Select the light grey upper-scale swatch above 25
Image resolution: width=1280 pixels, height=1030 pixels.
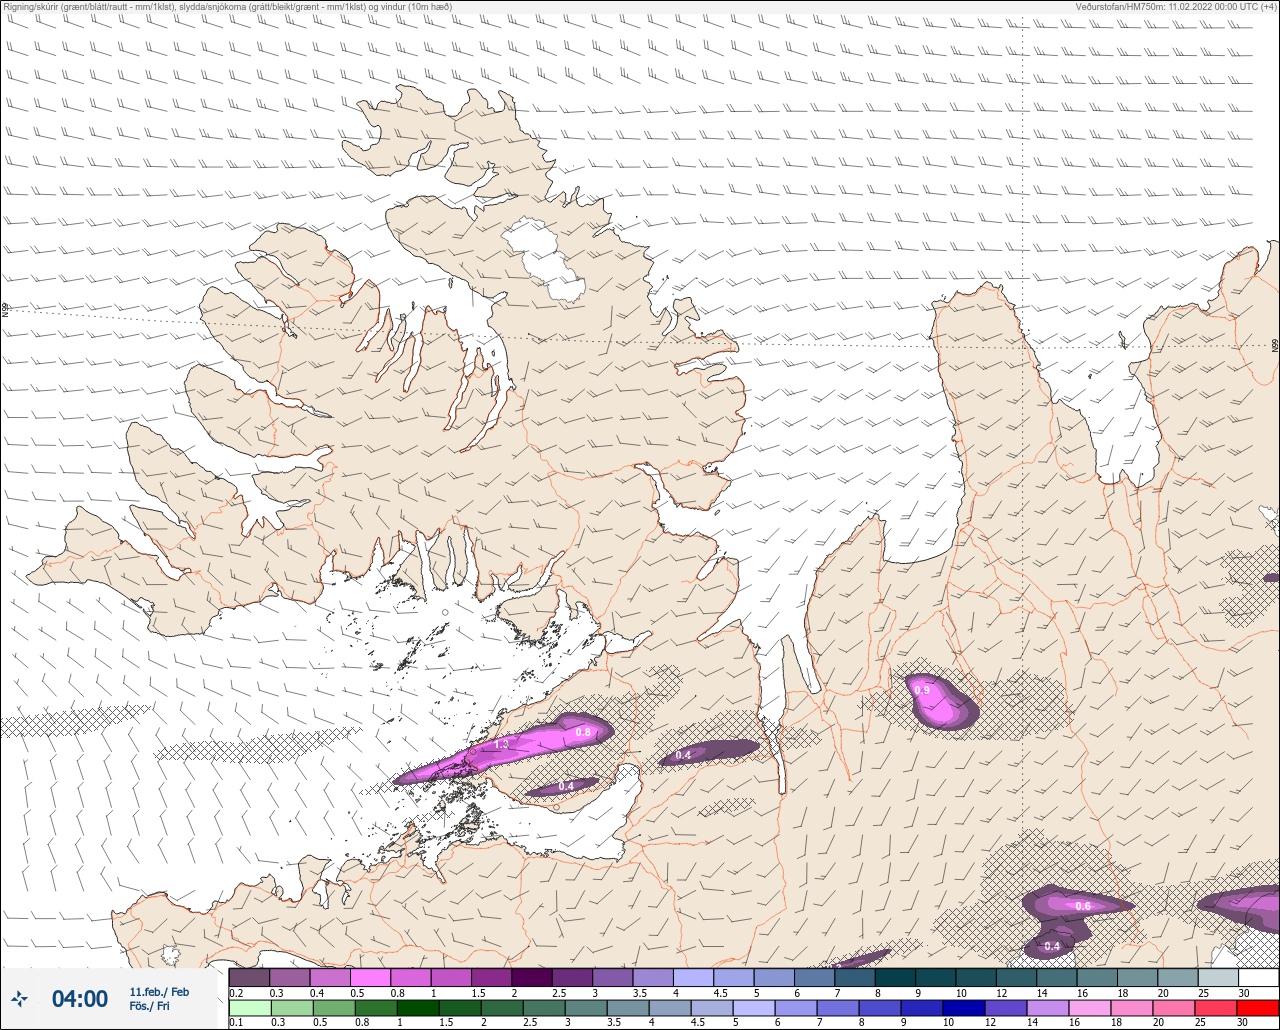1218,977
